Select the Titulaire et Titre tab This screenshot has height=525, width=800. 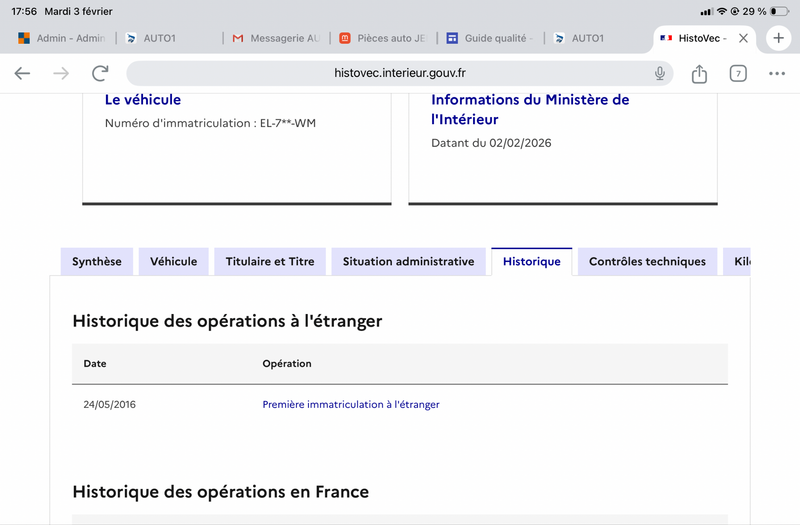coord(269,262)
